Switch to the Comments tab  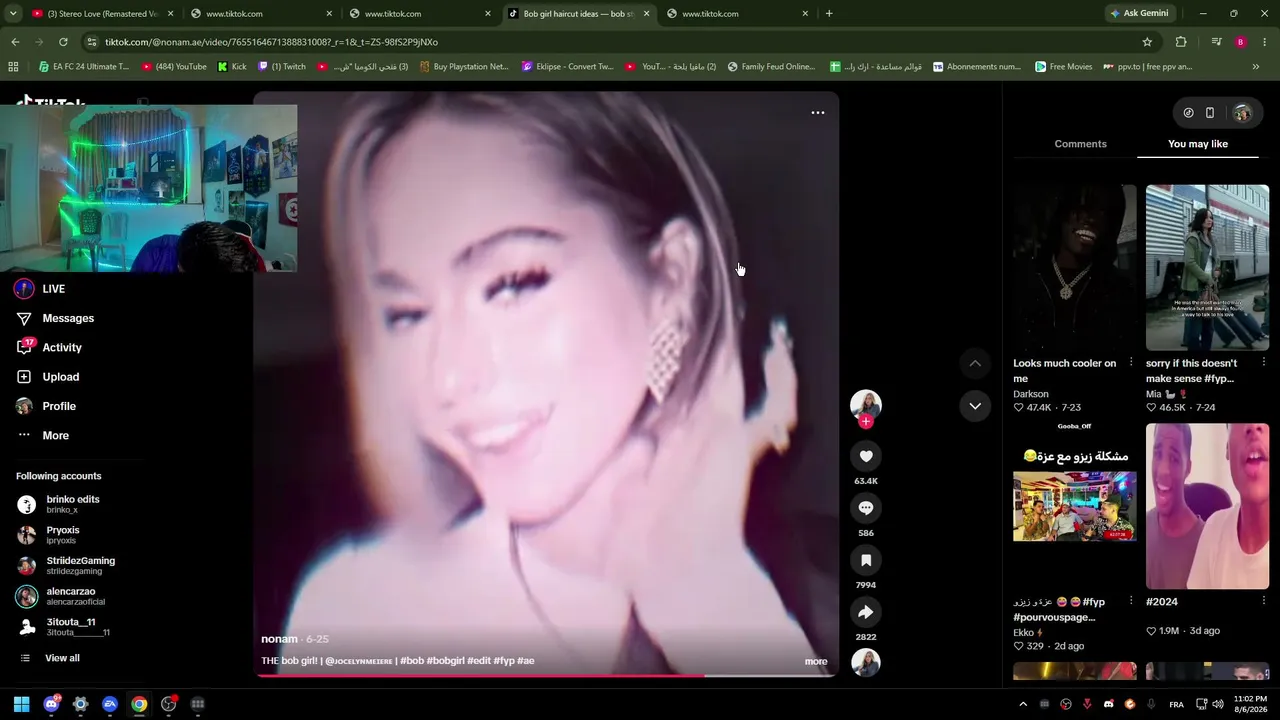1080,144
